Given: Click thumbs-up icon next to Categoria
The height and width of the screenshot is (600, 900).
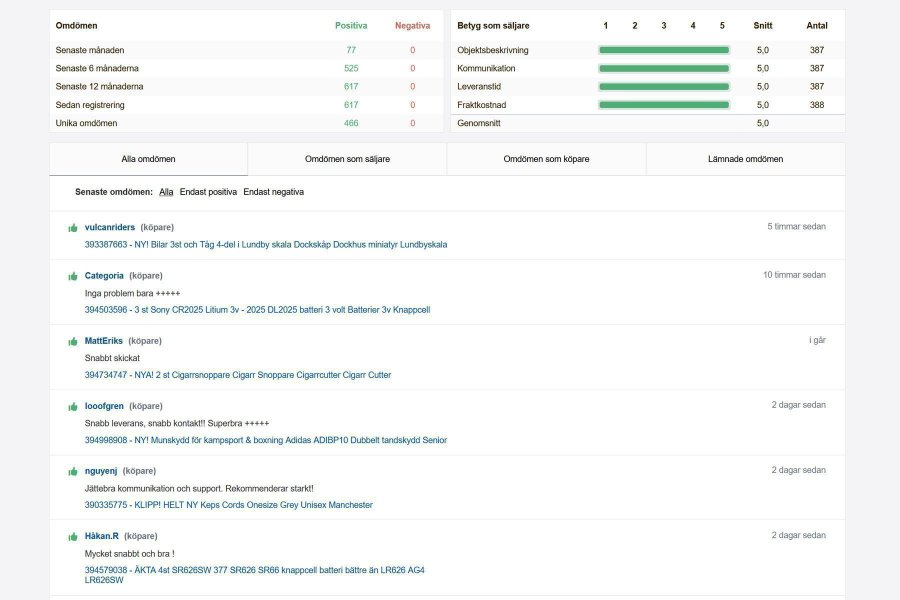Looking at the screenshot, I should coord(73,276).
